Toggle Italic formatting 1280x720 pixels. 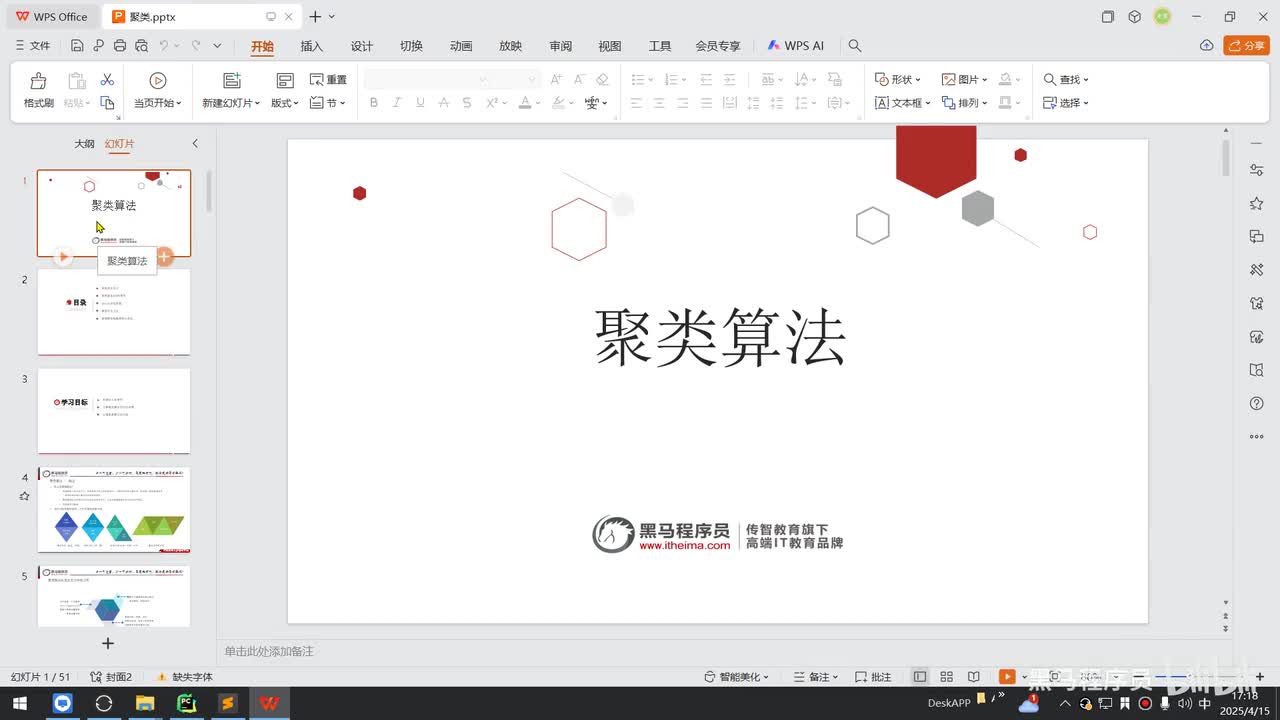397,103
